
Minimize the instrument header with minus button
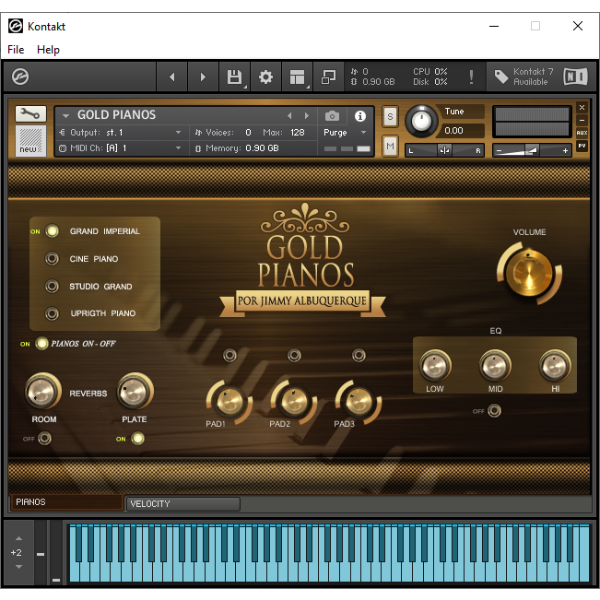tap(582, 120)
